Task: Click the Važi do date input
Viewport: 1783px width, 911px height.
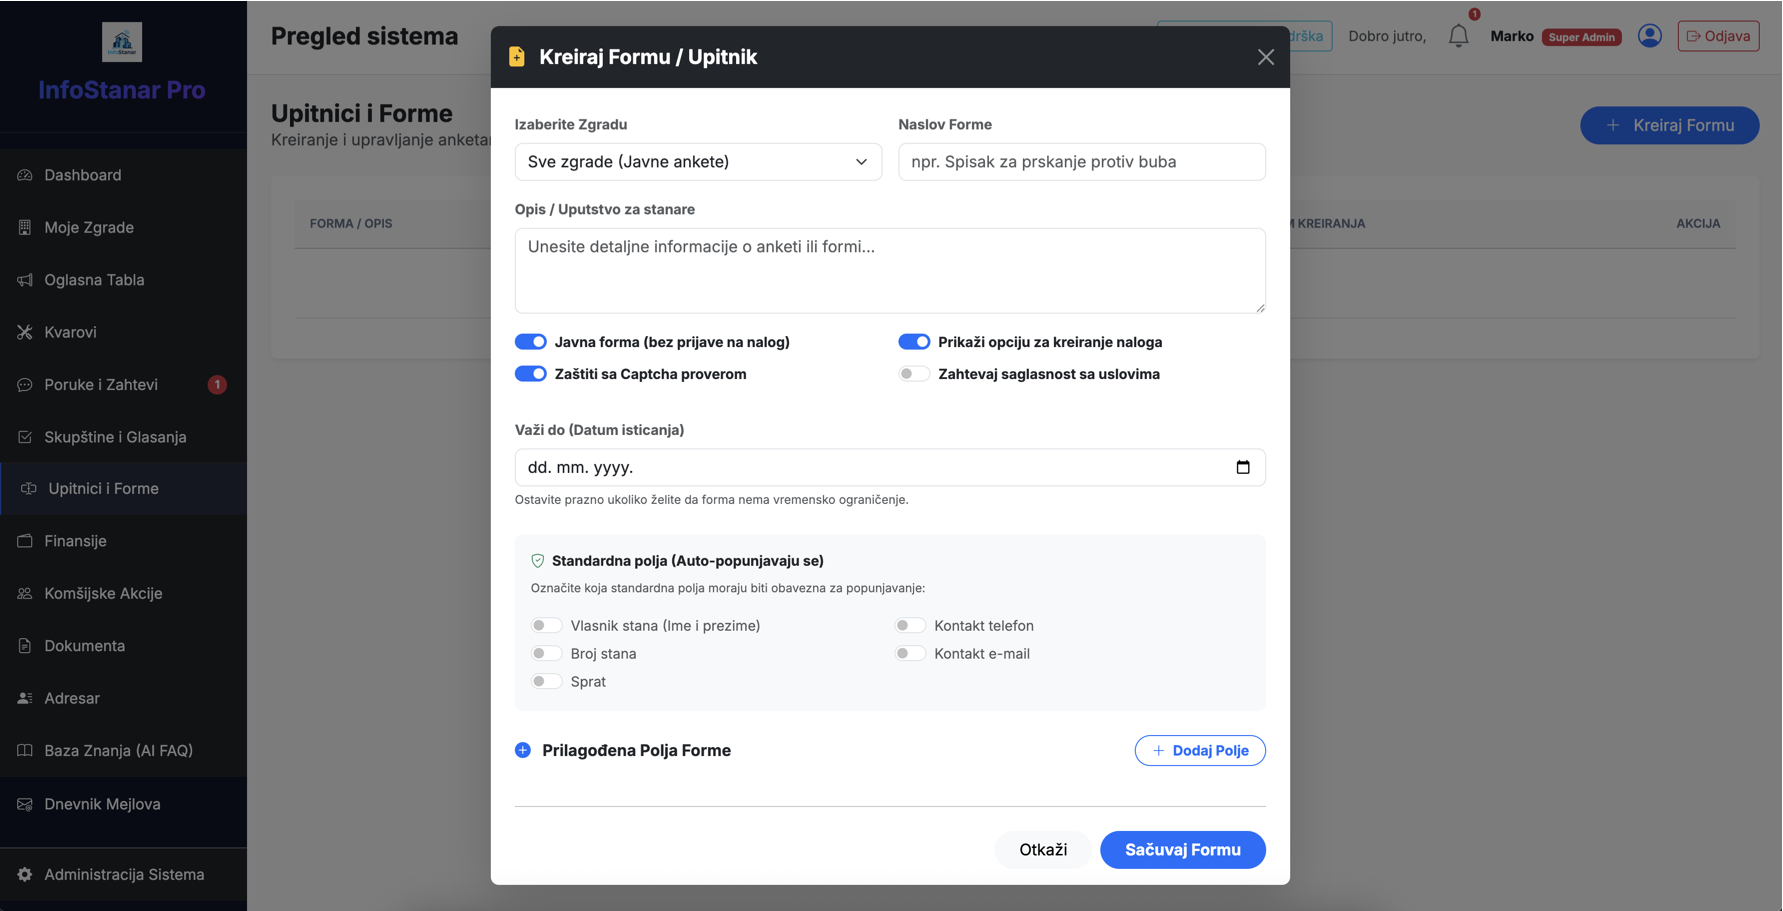Action: tap(890, 467)
